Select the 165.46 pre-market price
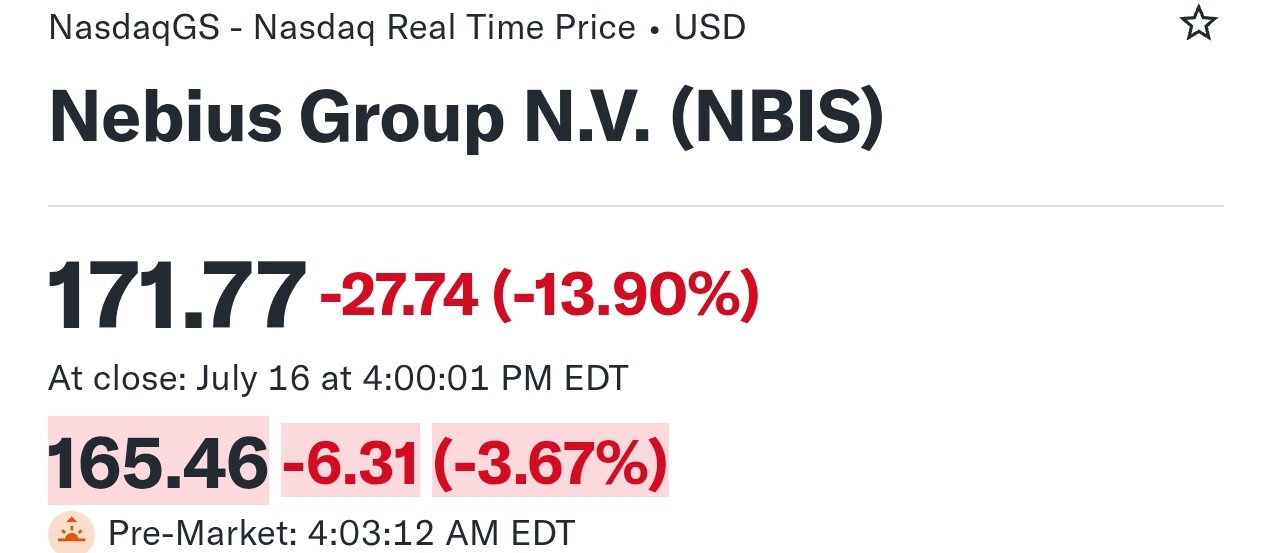 pos(158,461)
